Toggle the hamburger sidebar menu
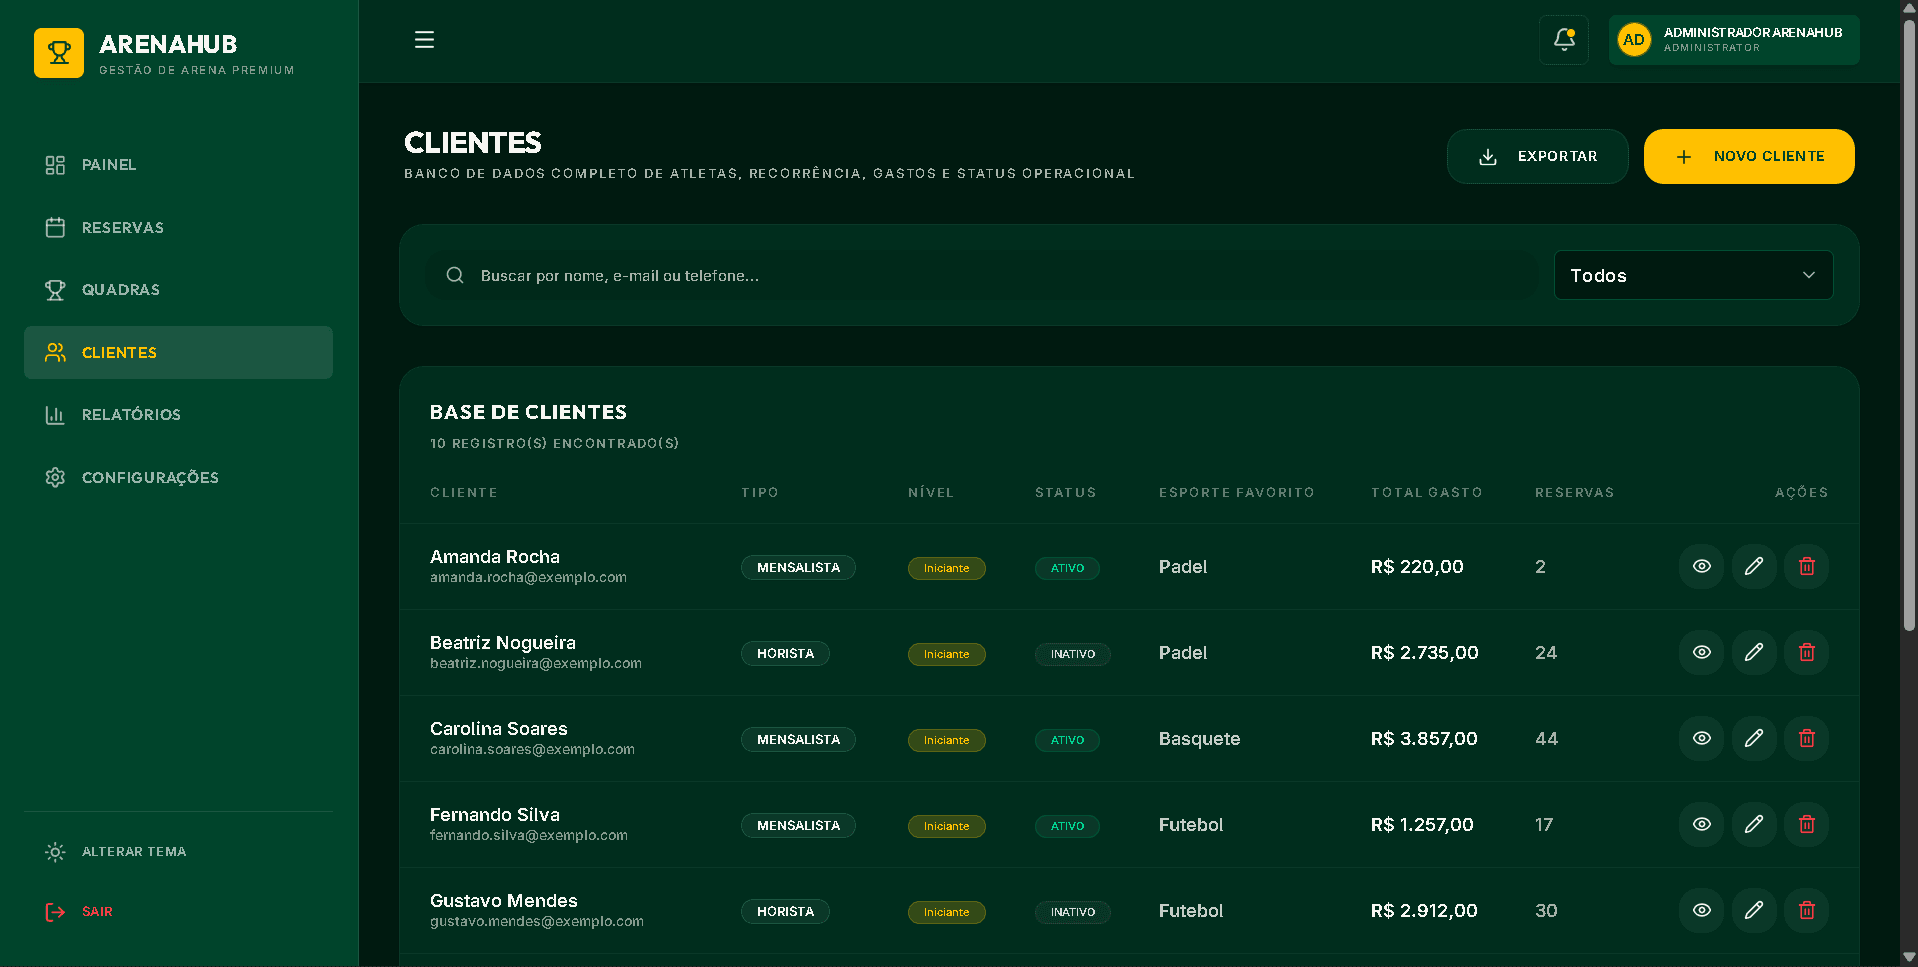 point(424,40)
